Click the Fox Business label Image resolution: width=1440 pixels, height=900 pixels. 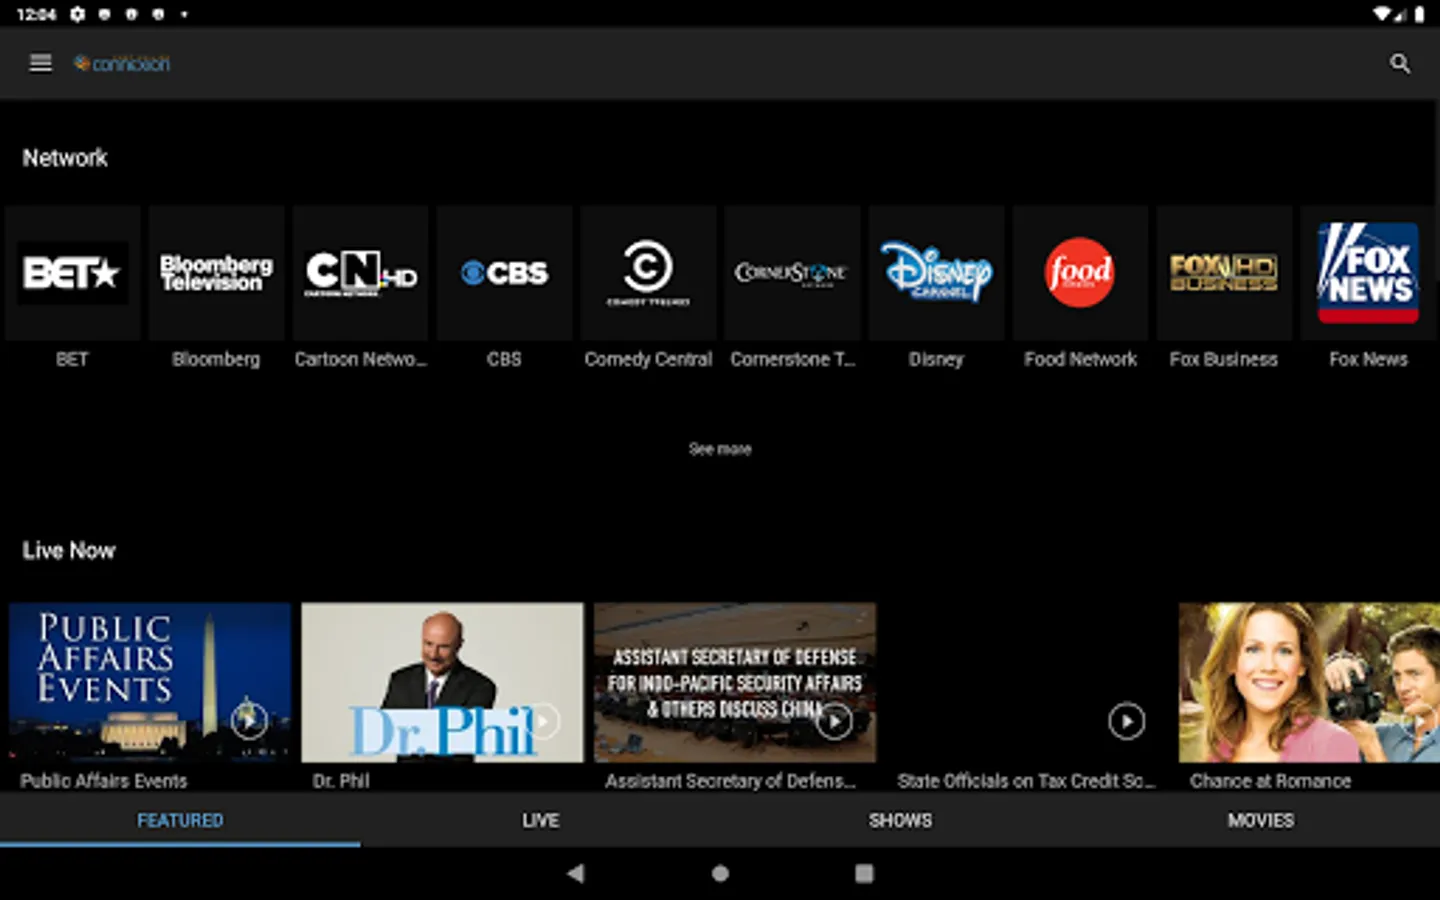[1224, 359]
